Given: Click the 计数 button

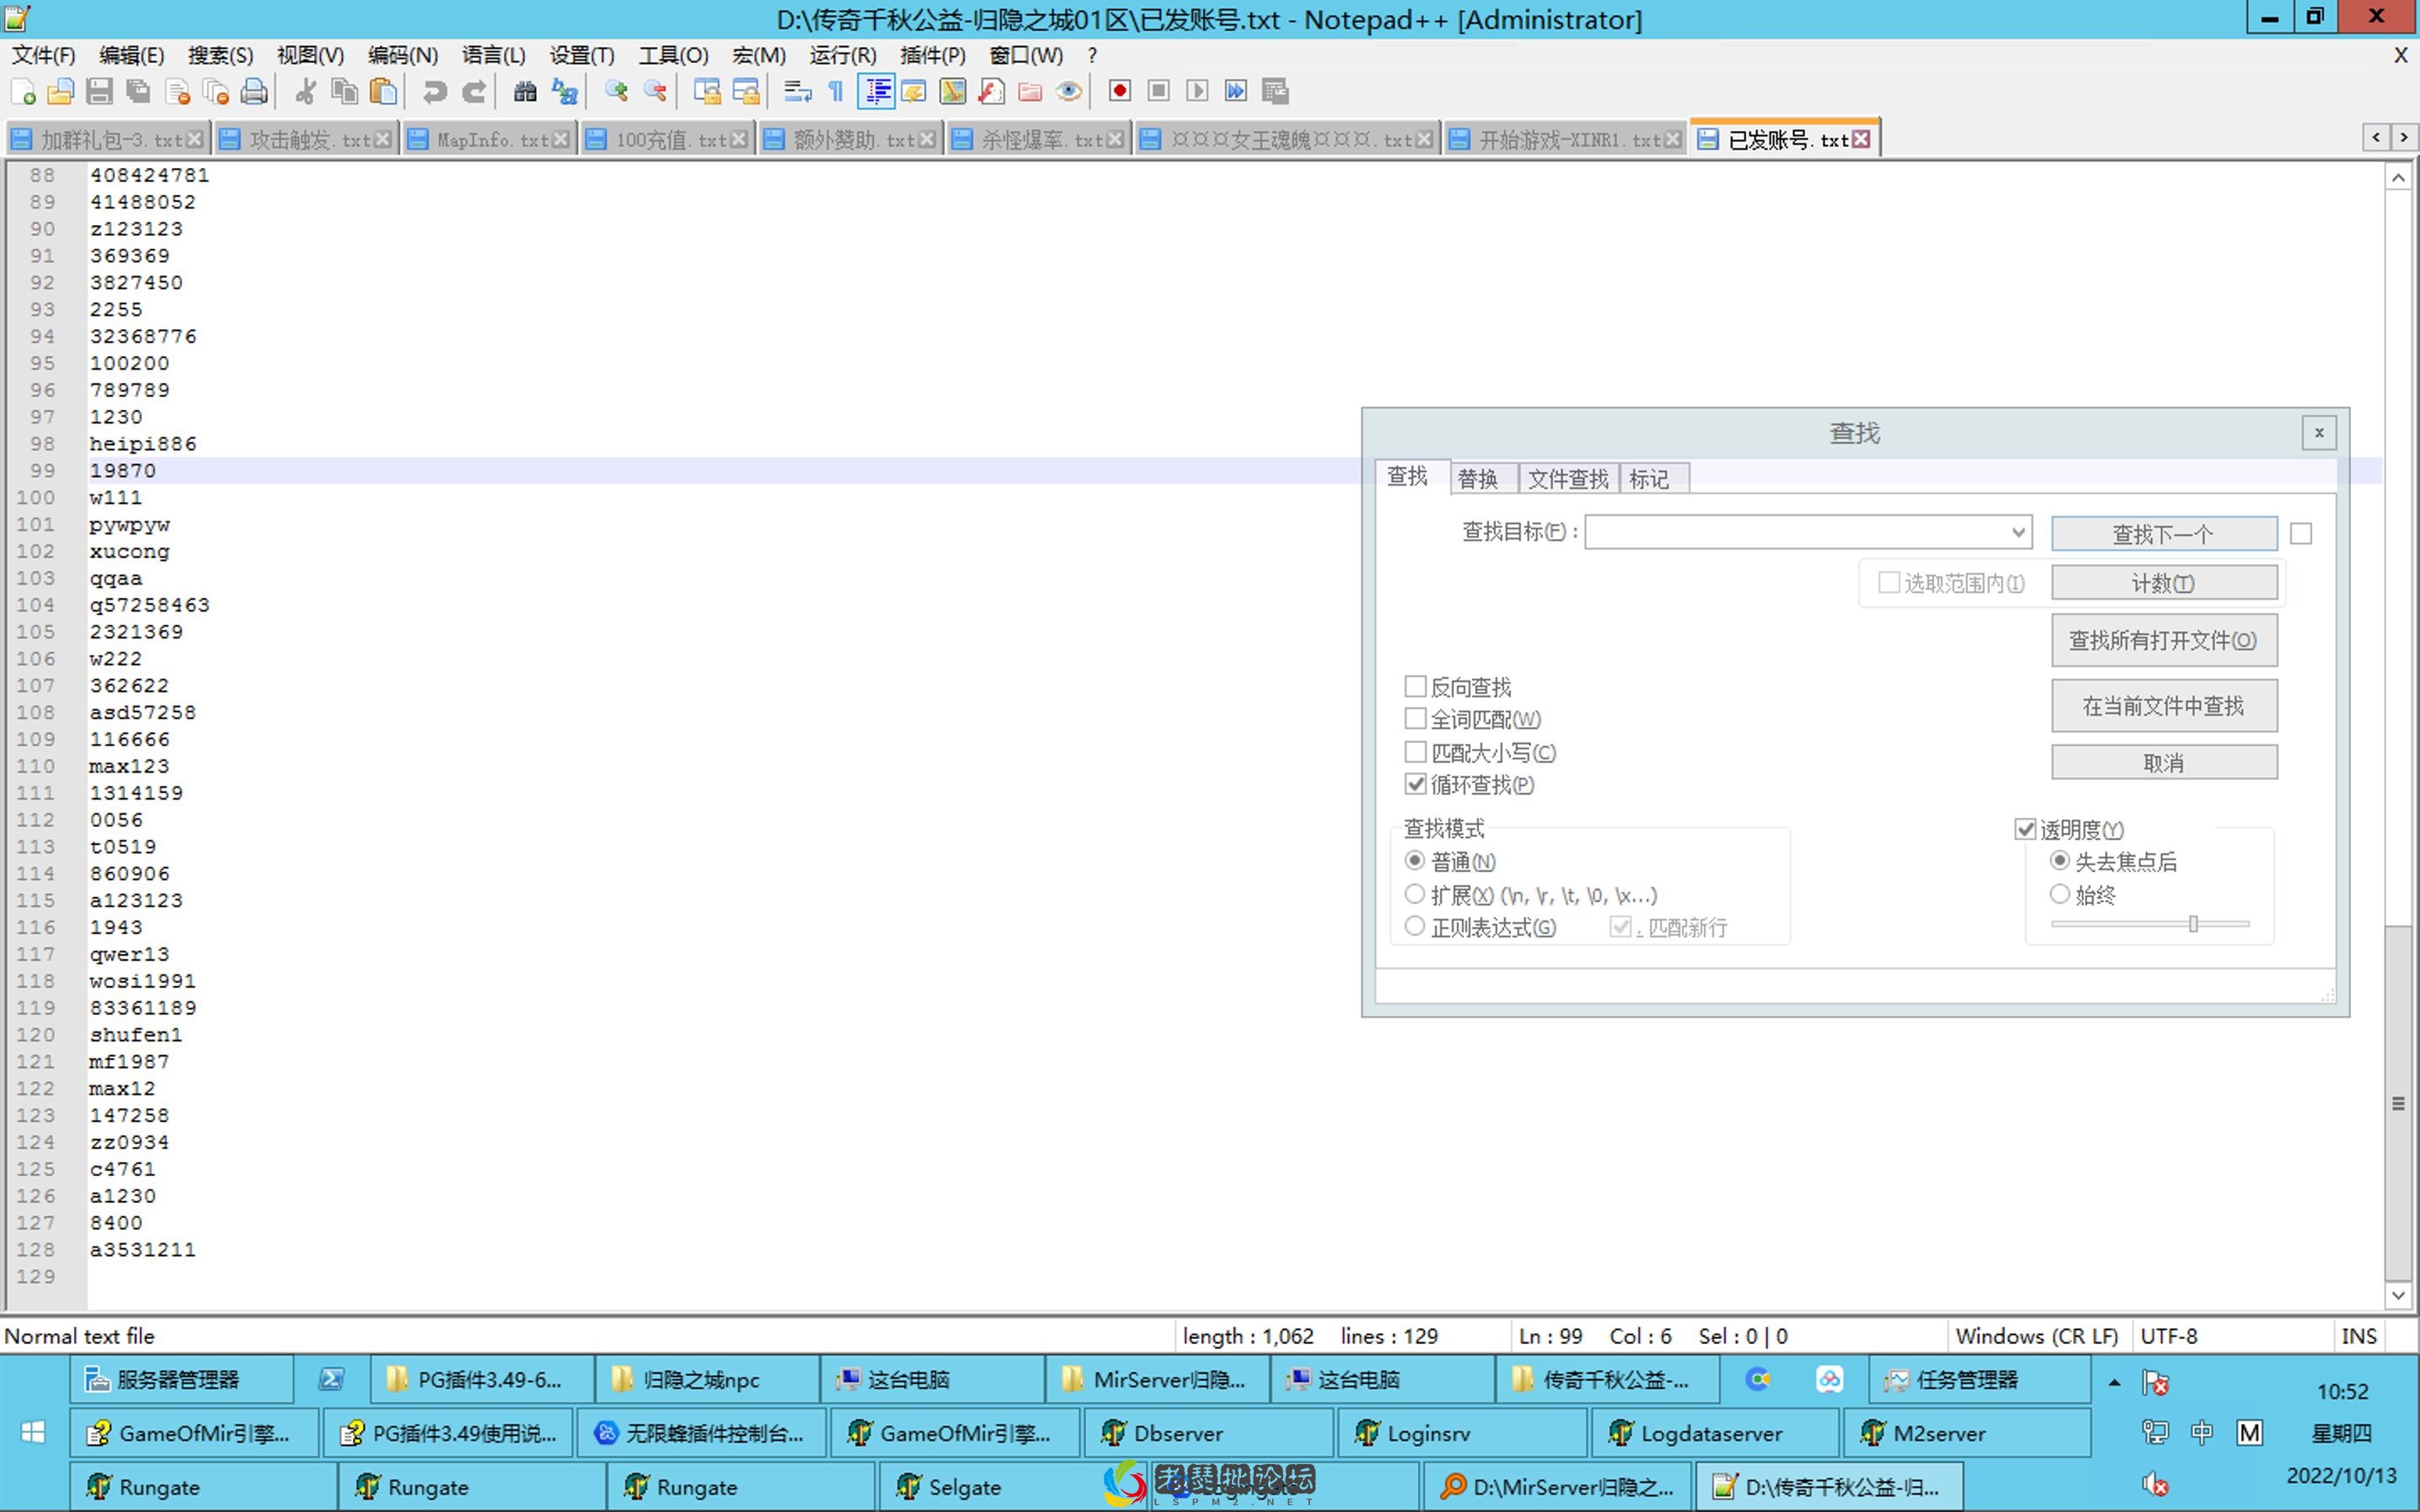Looking at the screenshot, I should click(2164, 583).
